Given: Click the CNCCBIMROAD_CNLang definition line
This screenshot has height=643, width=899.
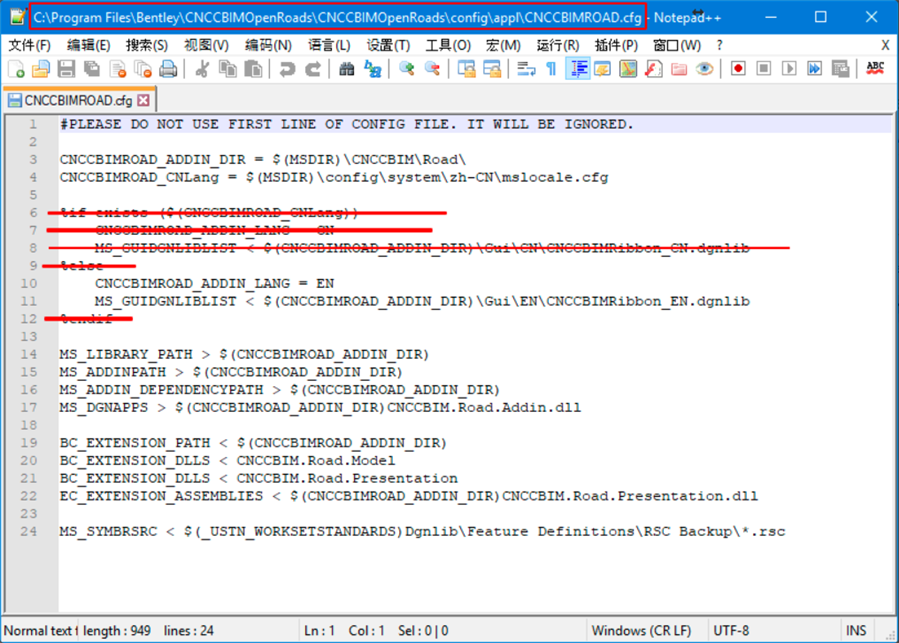Looking at the screenshot, I should point(334,177).
